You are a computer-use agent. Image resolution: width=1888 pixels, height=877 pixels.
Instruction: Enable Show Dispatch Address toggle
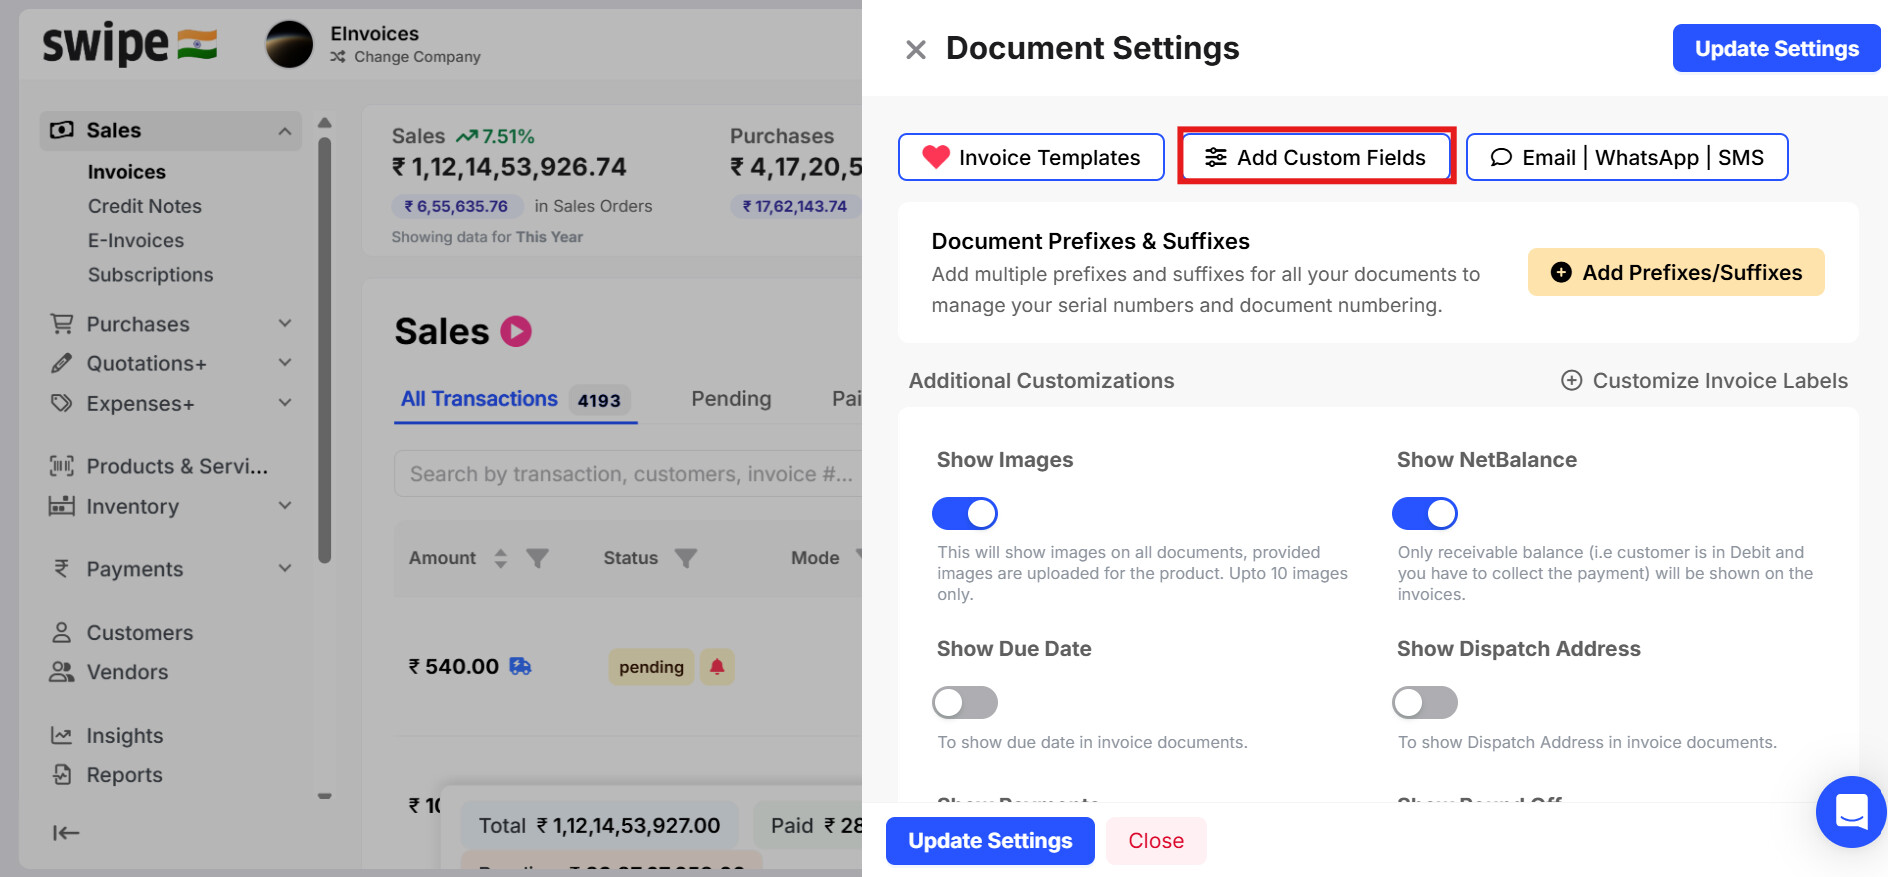point(1425,702)
